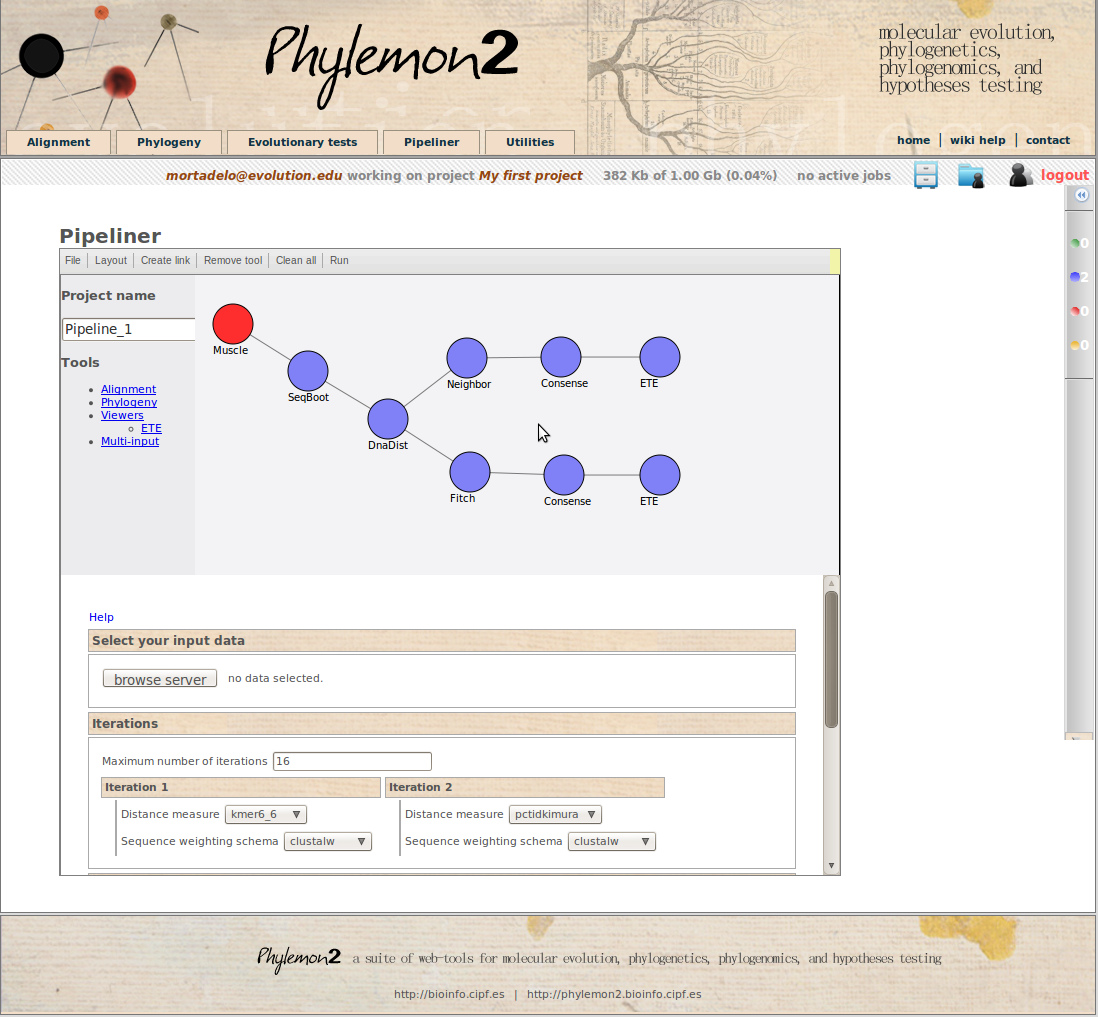Open the Phylogeny tab
This screenshot has width=1098, height=1017.
(169, 142)
